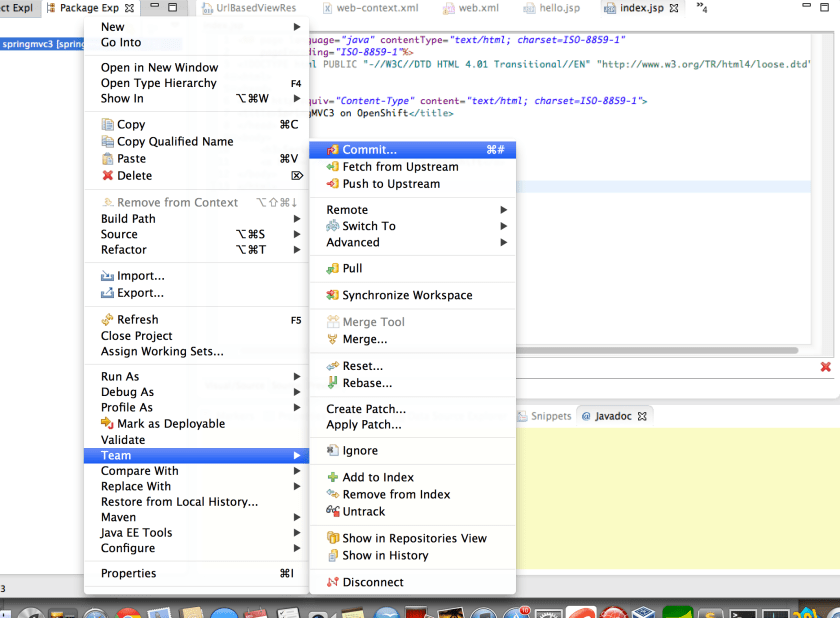Click the Synchronize Workspace icon
The image size is (840, 618).
(333, 296)
